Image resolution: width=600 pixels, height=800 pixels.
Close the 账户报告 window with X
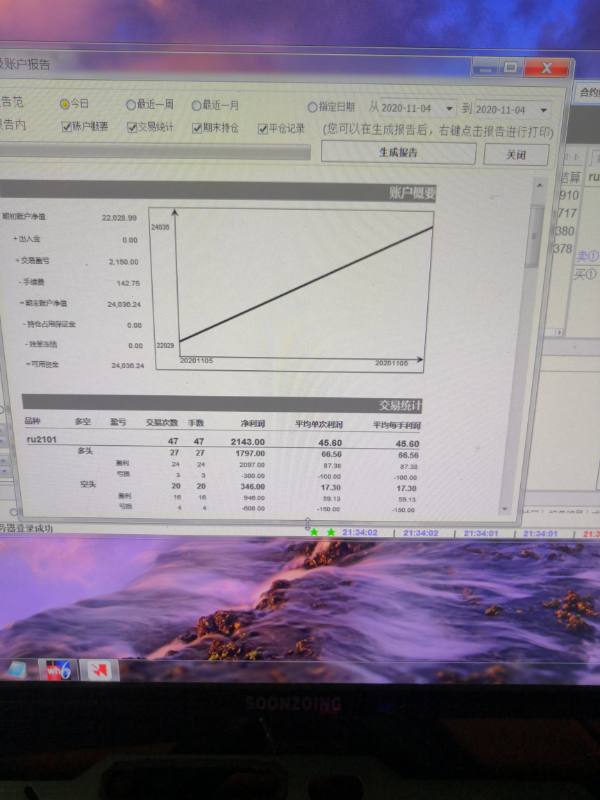[x=546, y=68]
